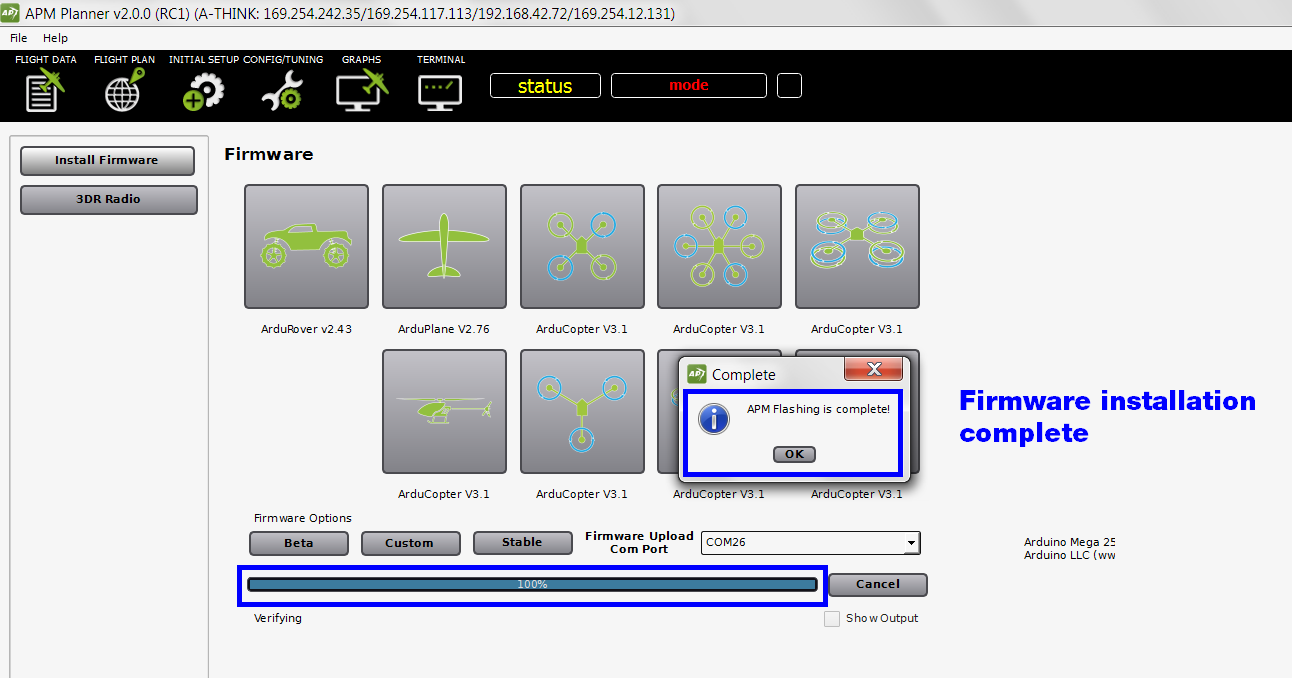Select the ArduRover v2.43 firmware
This screenshot has height=678, width=1292.
tap(306, 247)
